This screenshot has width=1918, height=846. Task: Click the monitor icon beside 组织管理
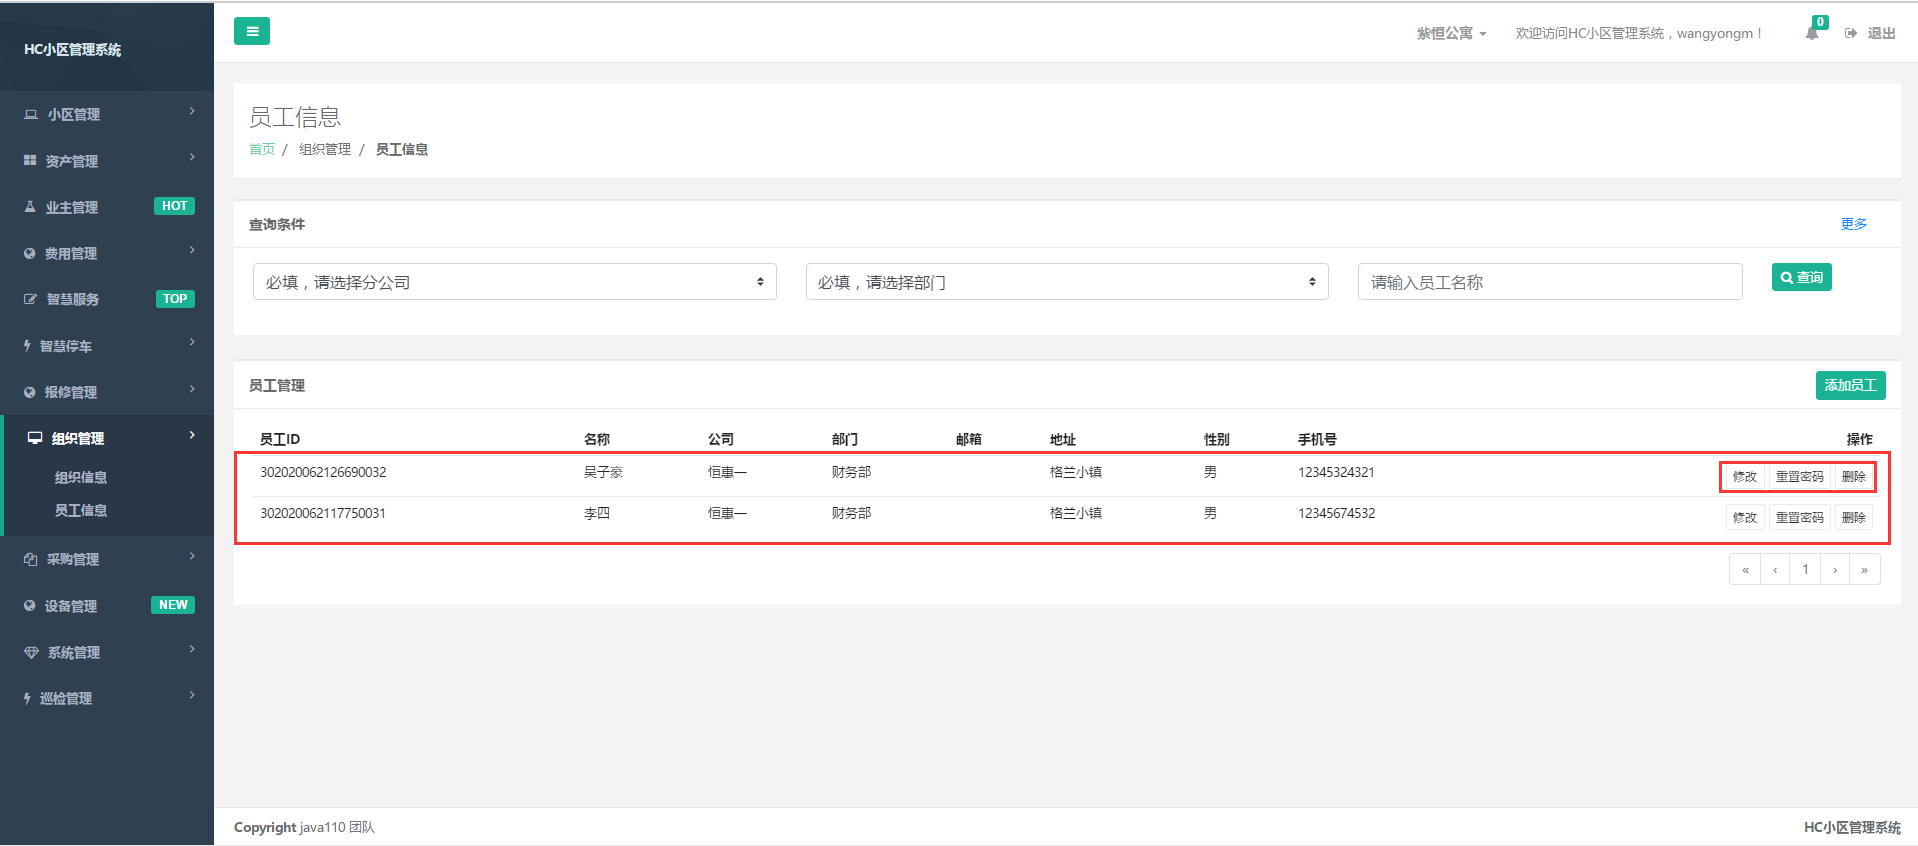click(x=35, y=438)
